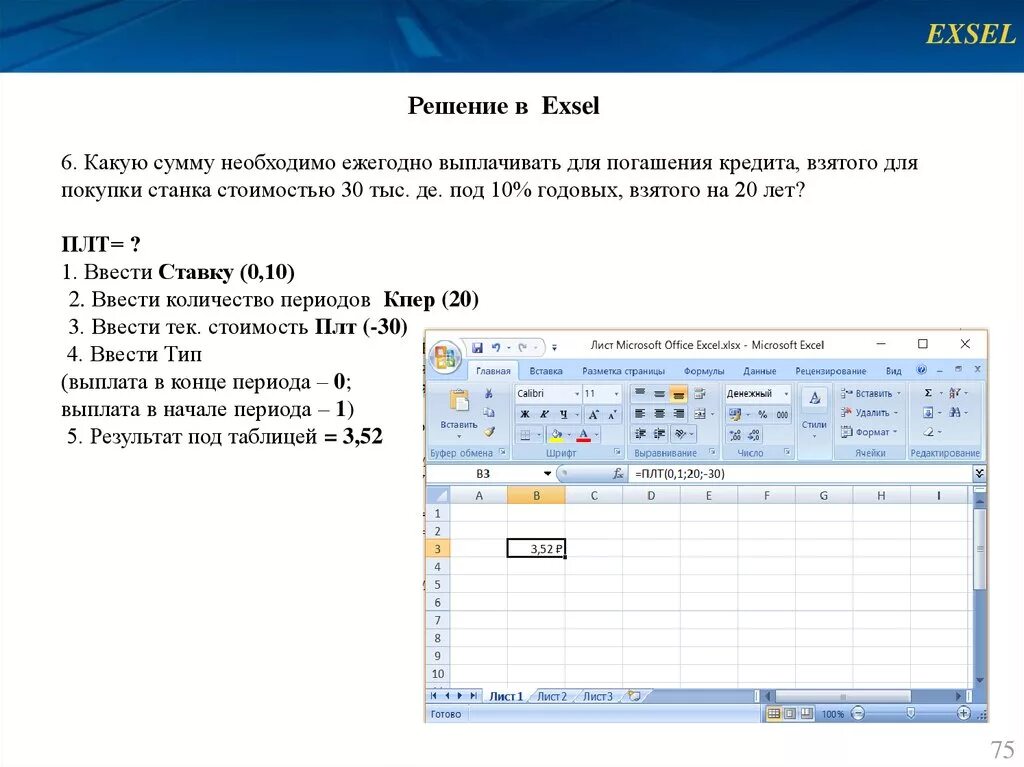Select the Format Painter brush
1024x767 pixels.
pyautogui.click(x=488, y=432)
